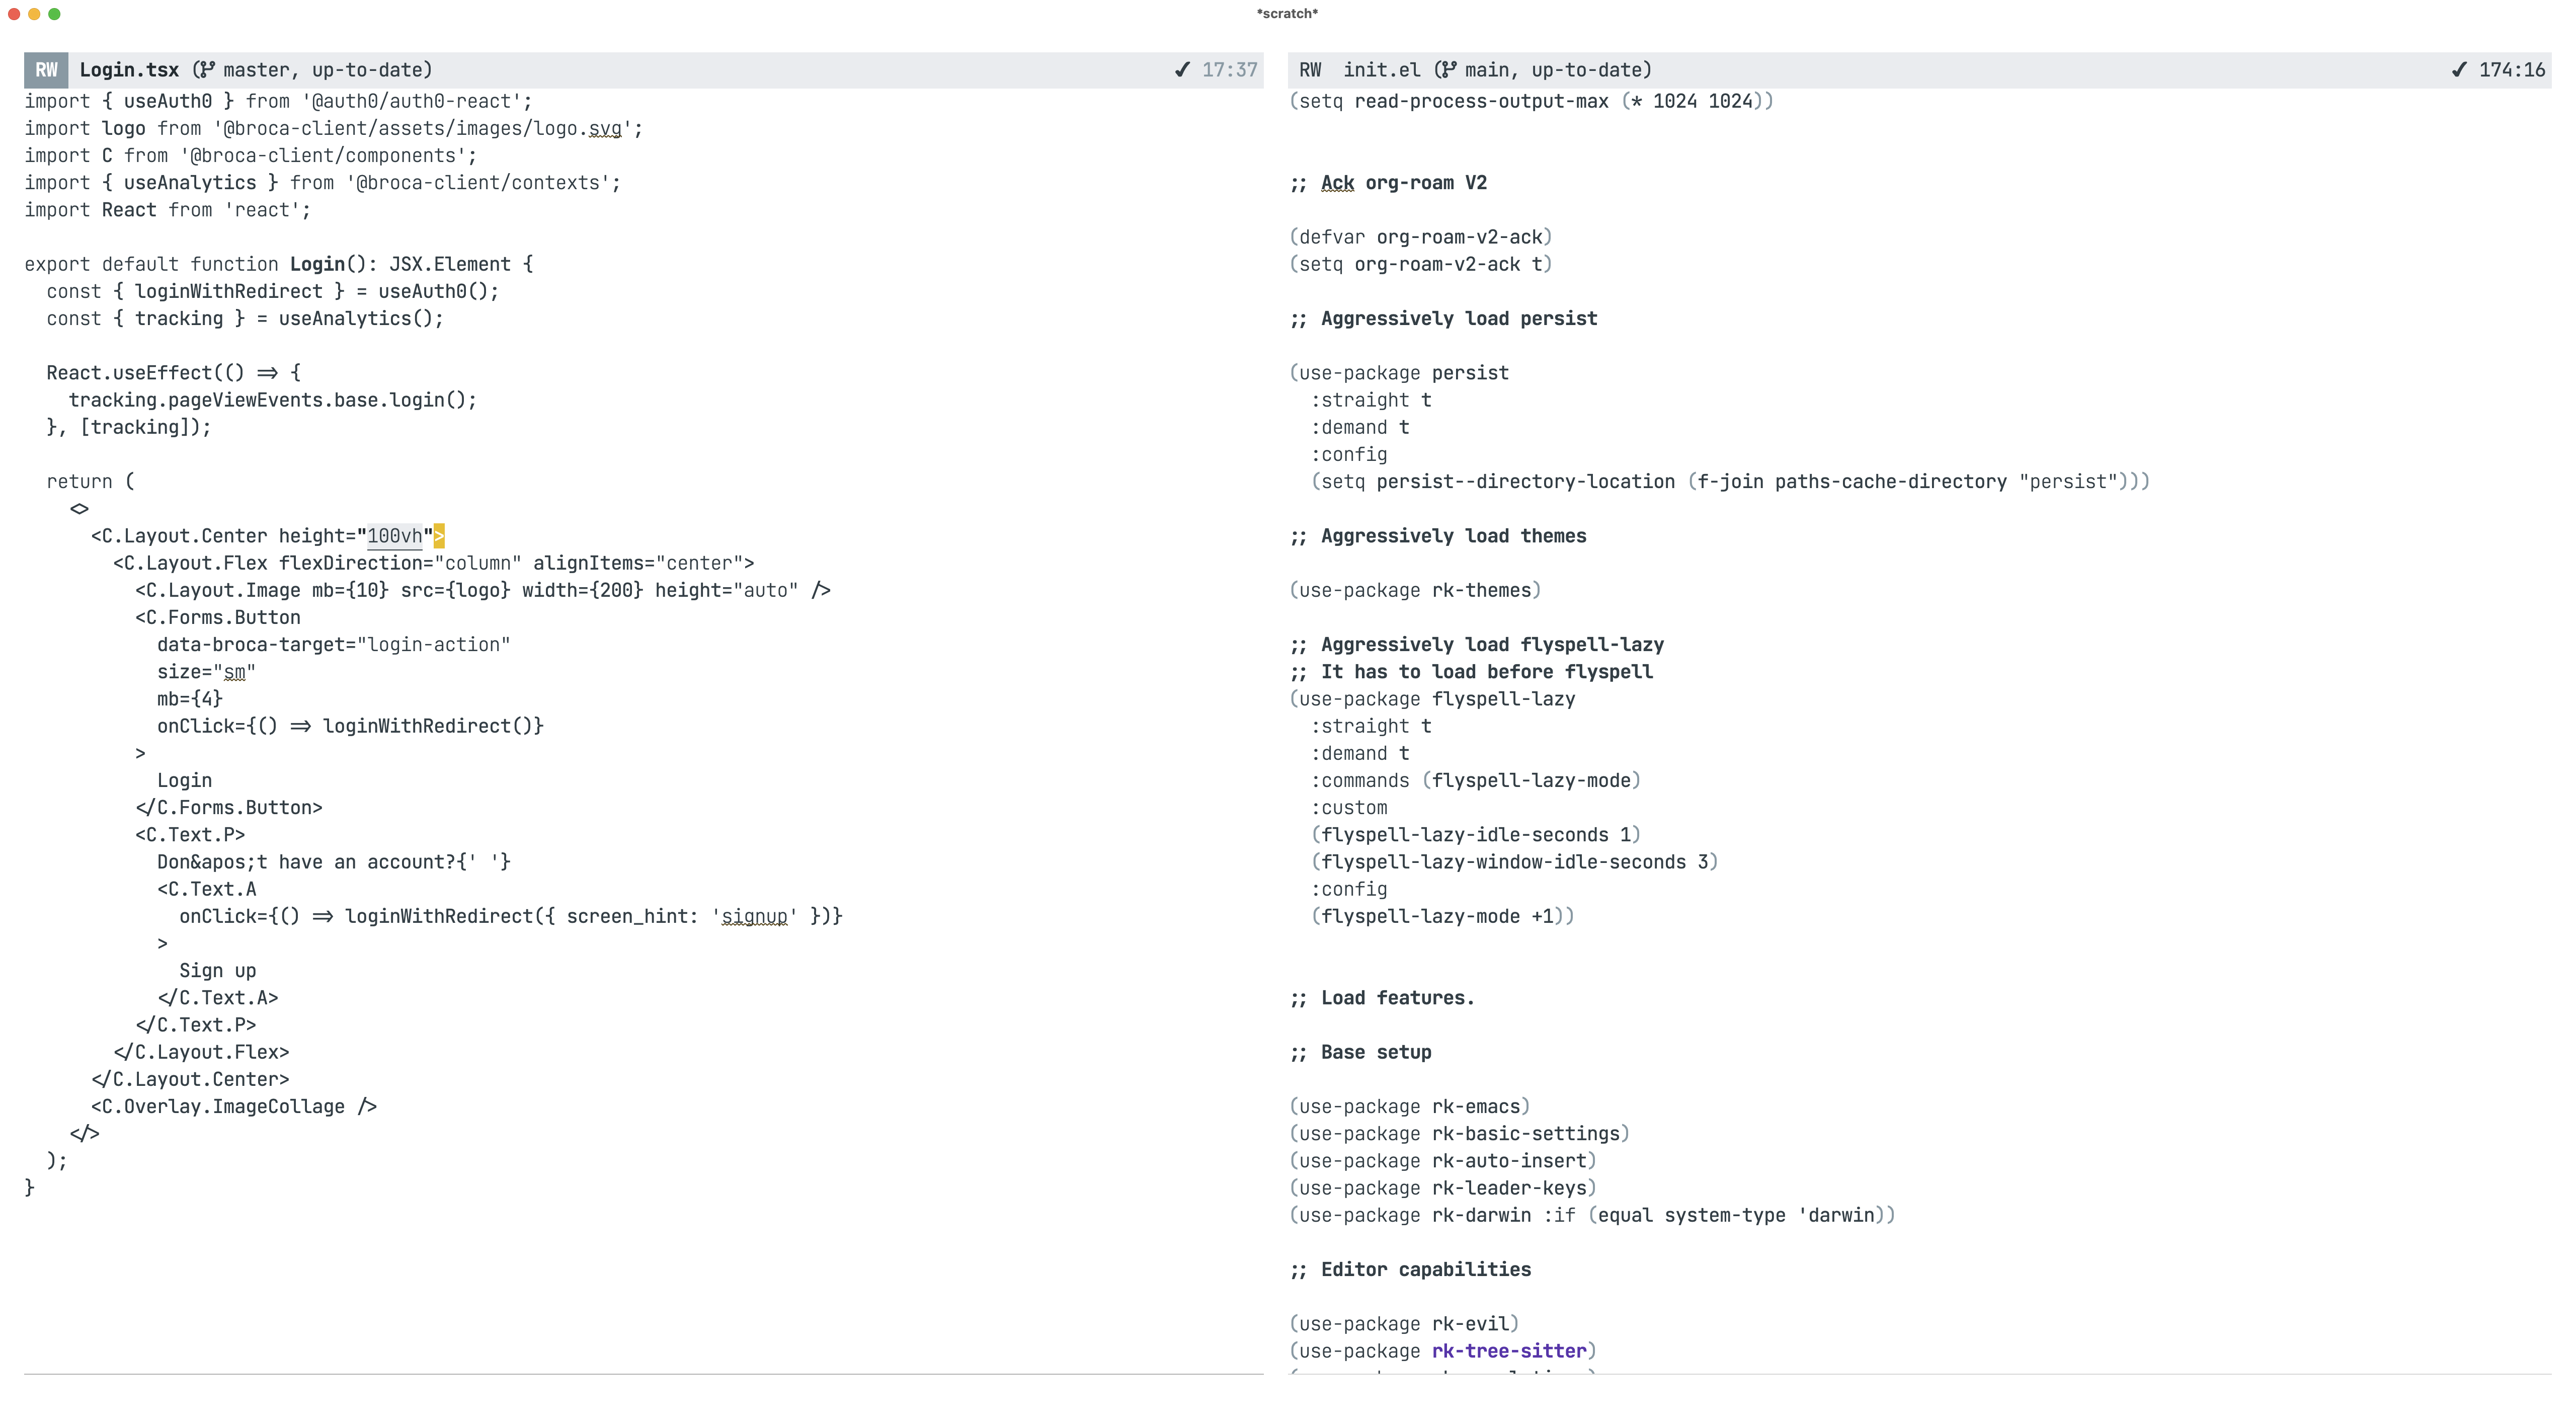Click the yellow highlighted cursor after 100vh
The width and height of the screenshot is (2576, 1424).
coord(439,536)
